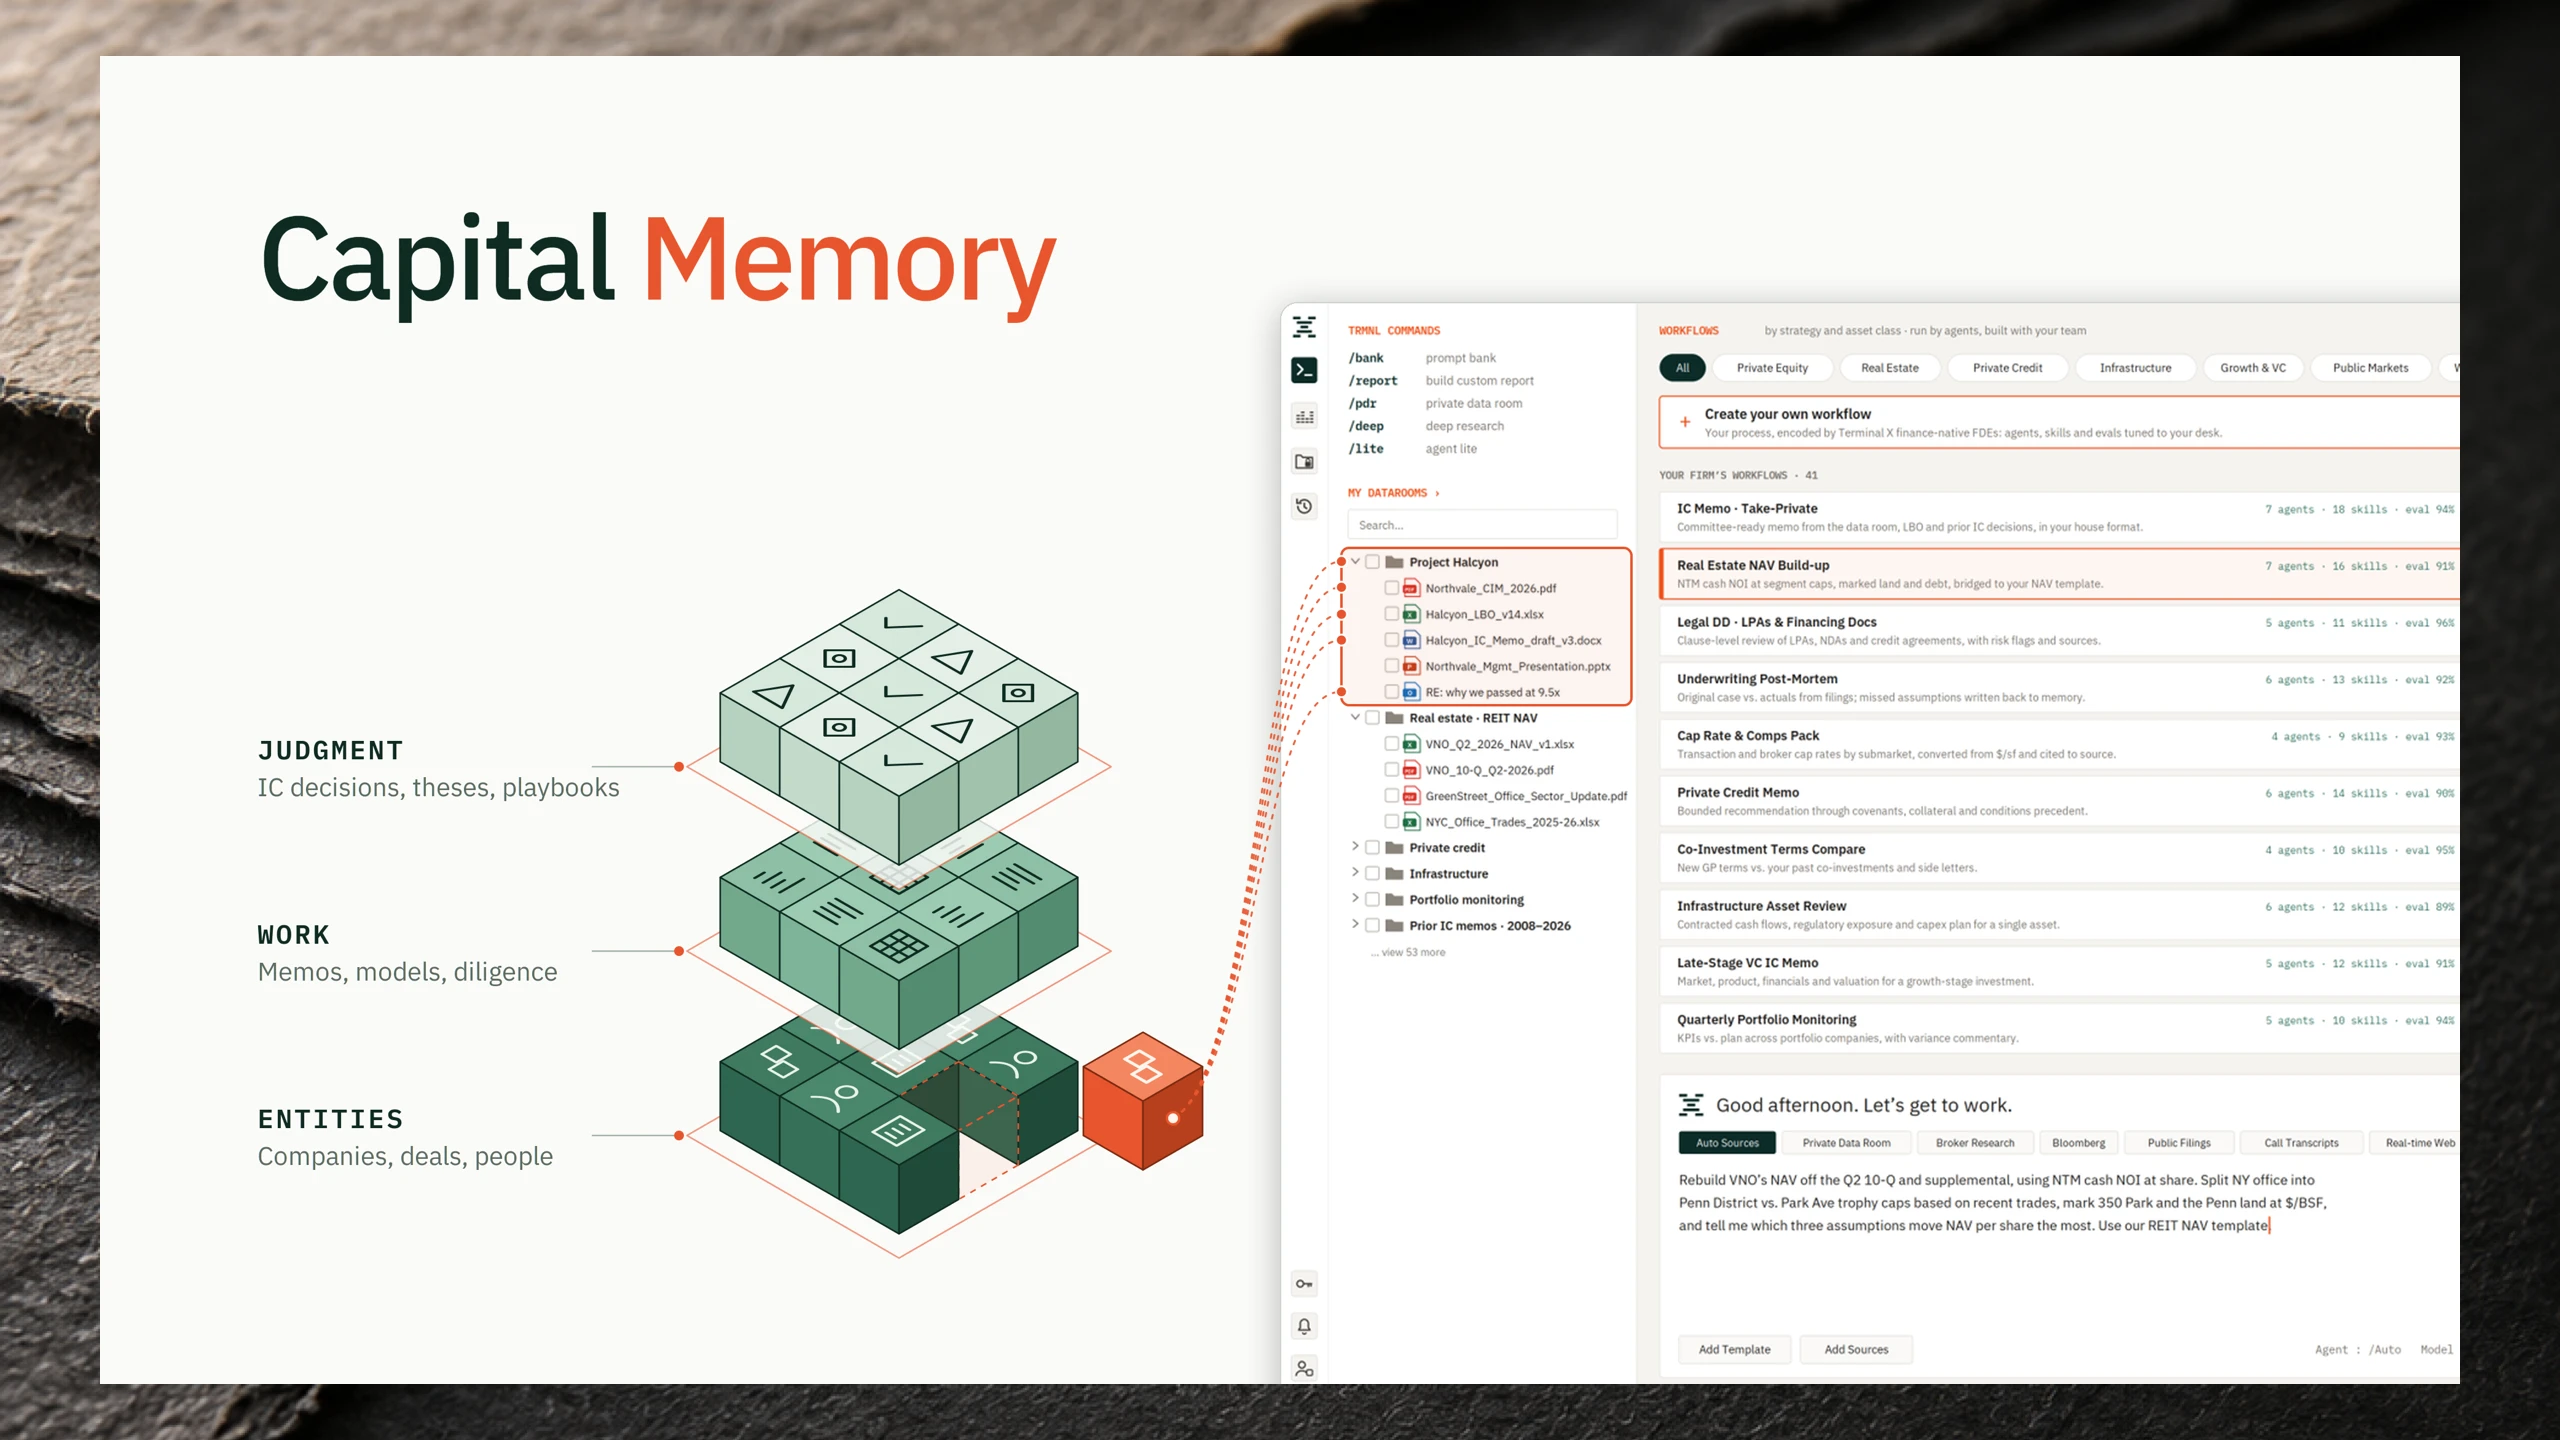Open notifications bell icon
2560x1440 pixels.
click(1304, 1326)
